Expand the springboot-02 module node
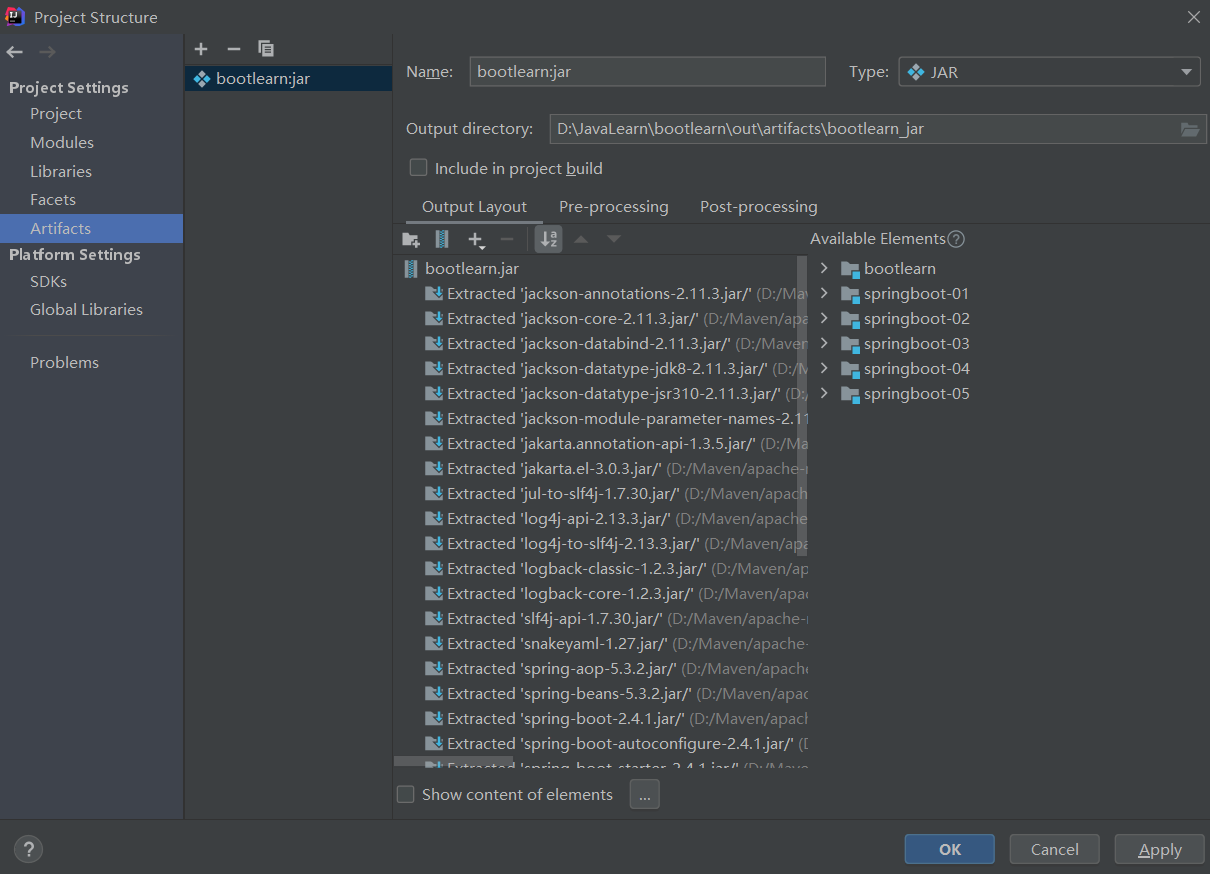 [824, 319]
